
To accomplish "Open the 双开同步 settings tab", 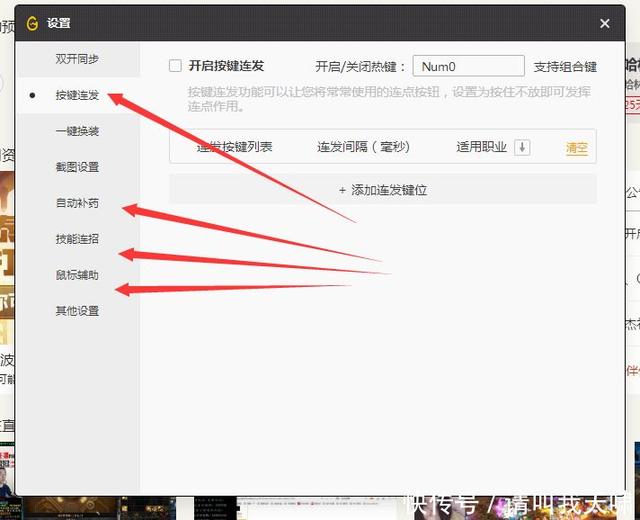I will 77,59.
